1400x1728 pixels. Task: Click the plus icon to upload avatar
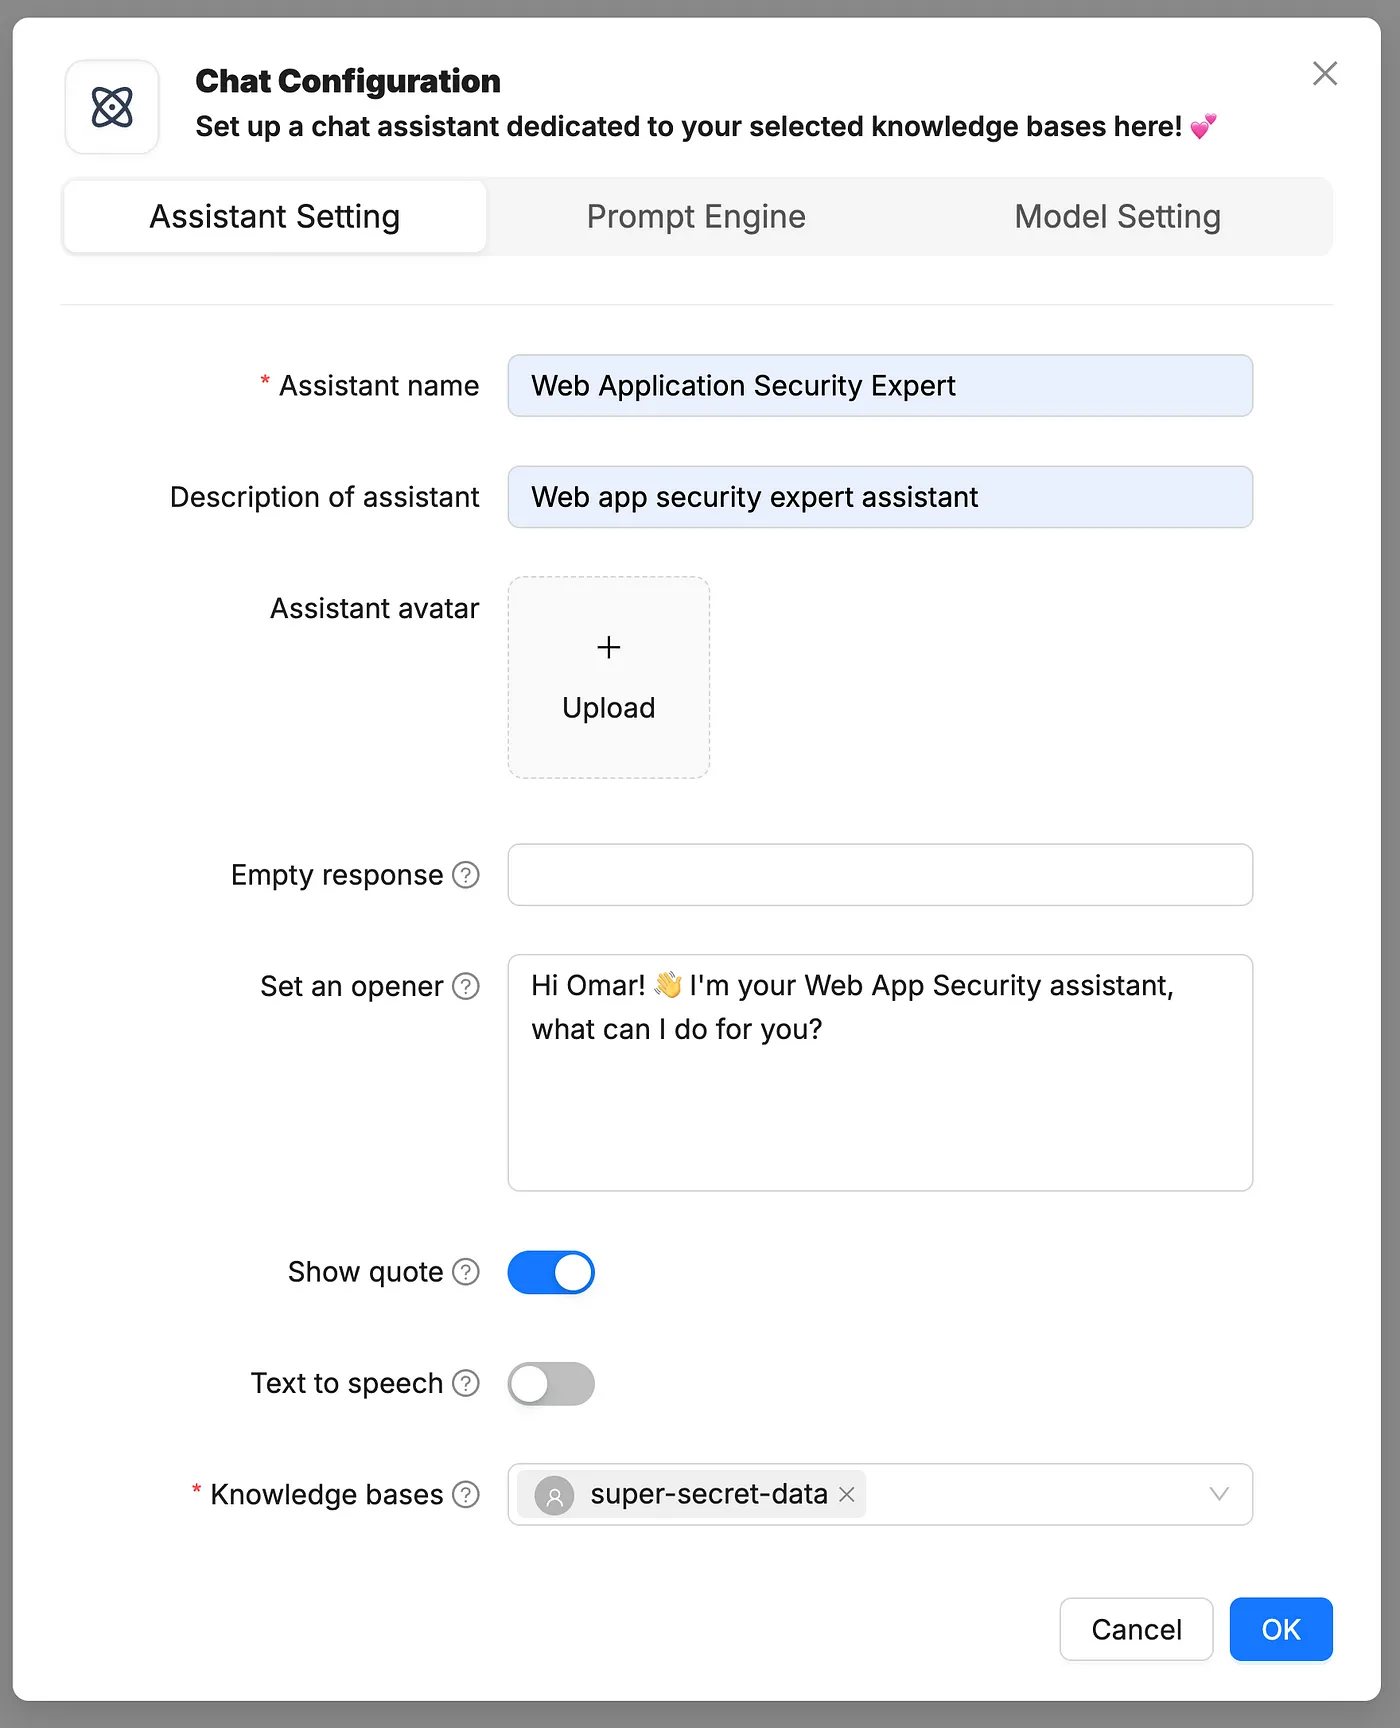[609, 648]
